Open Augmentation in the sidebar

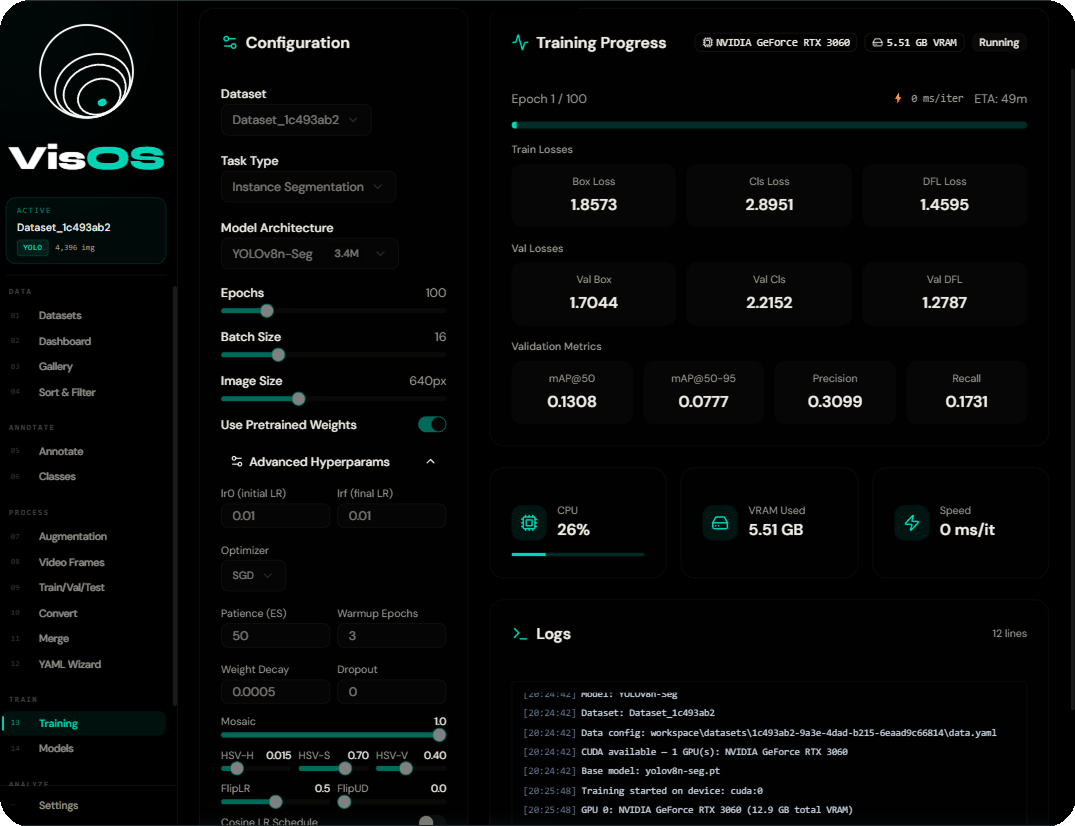pos(73,536)
